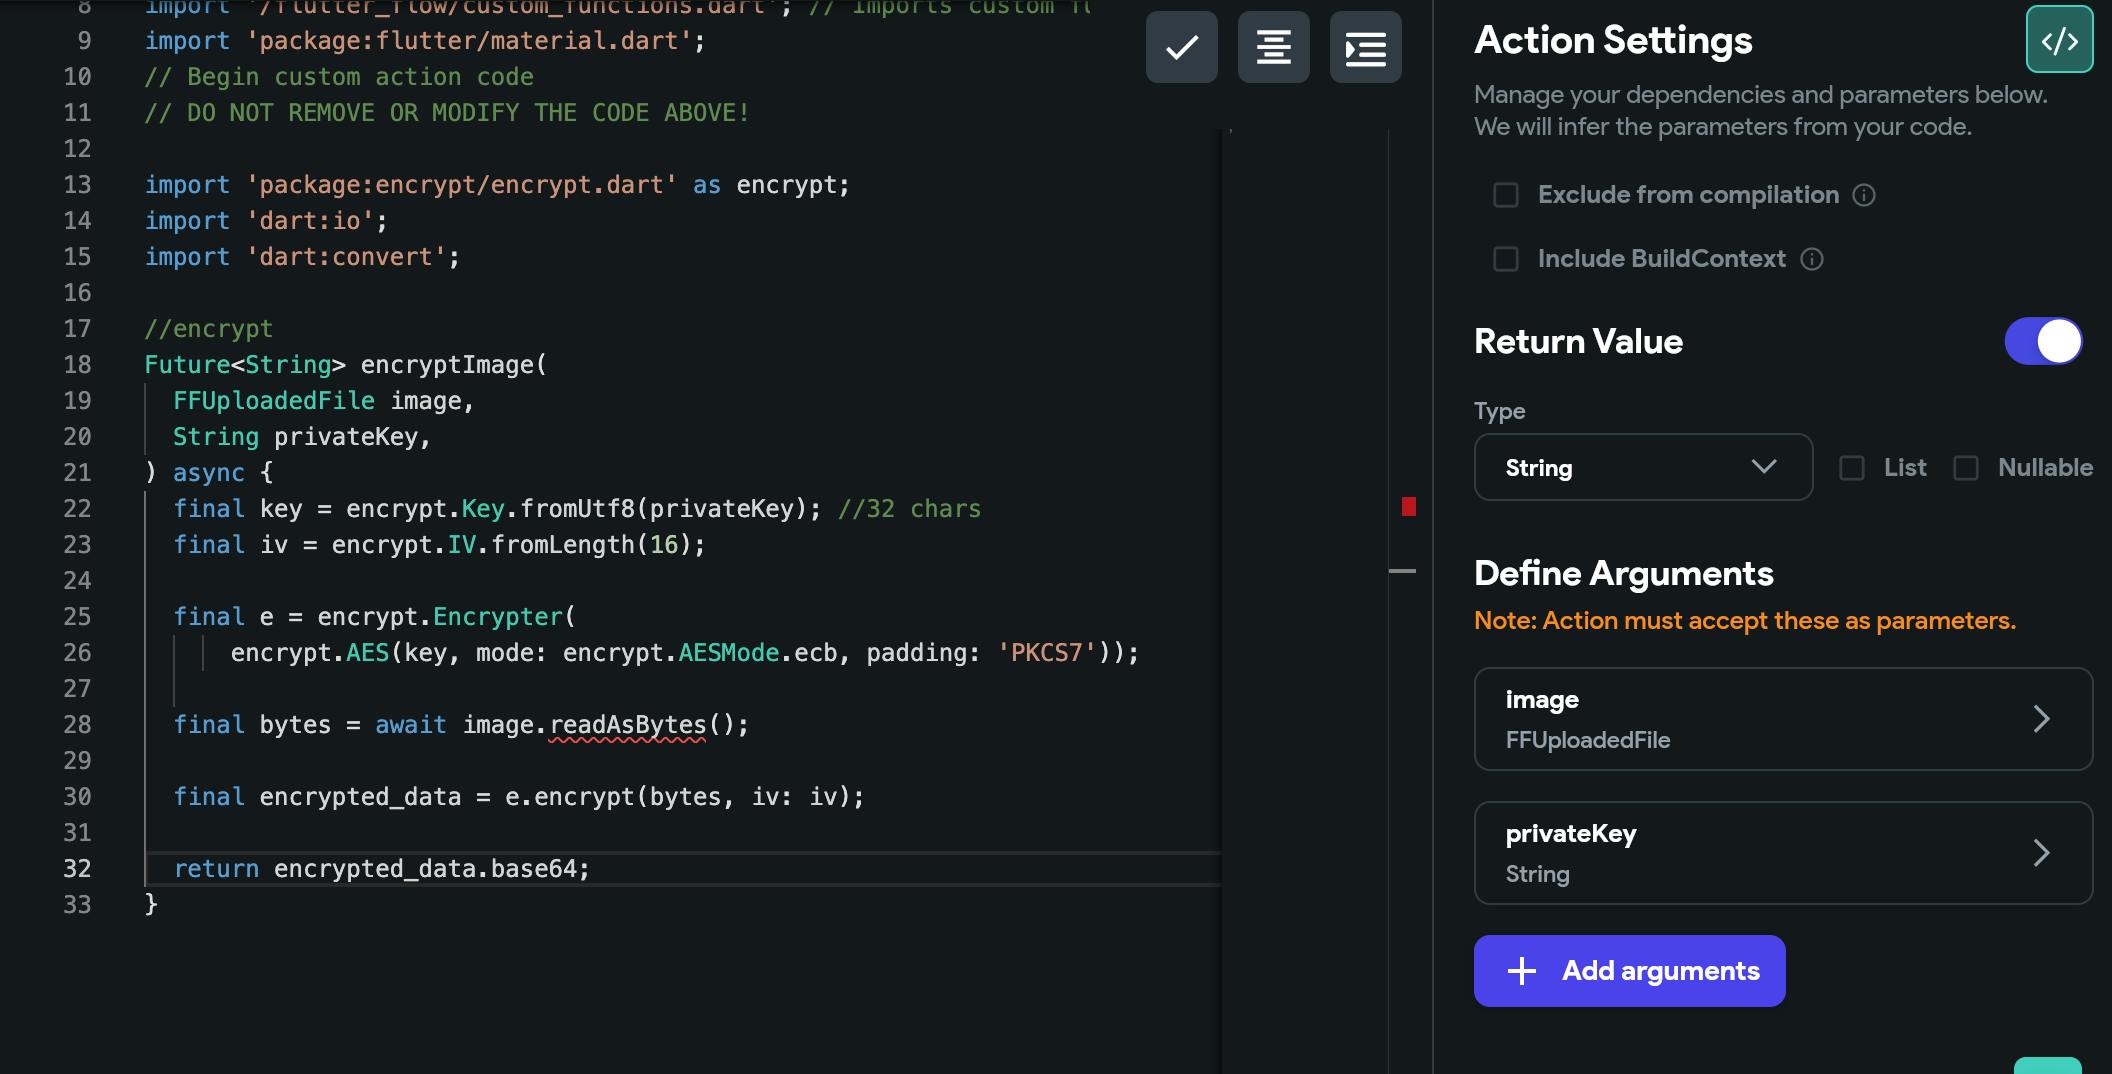Image resolution: width=2112 pixels, height=1074 pixels.
Task: Click the red error marker in minimap
Action: point(1408,507)
